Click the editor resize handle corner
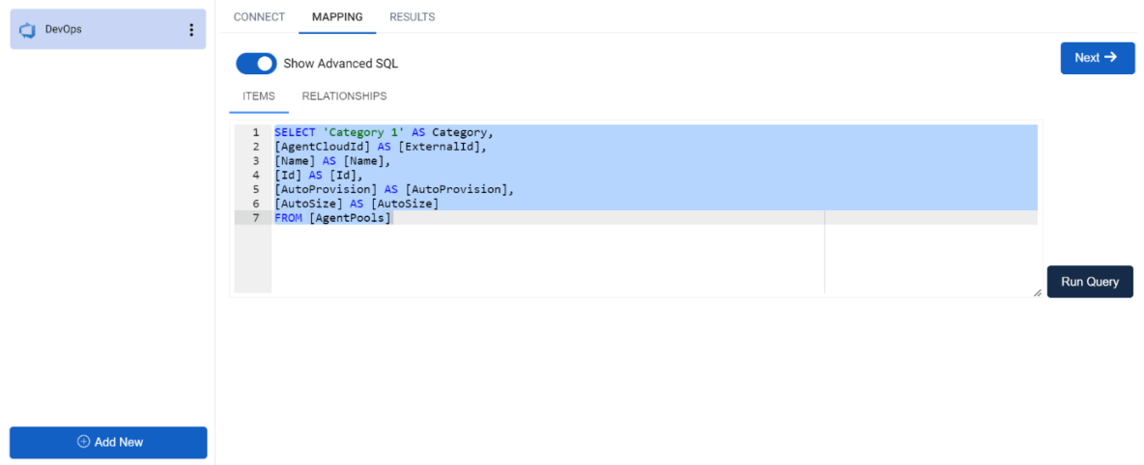 pos(1037,292)
